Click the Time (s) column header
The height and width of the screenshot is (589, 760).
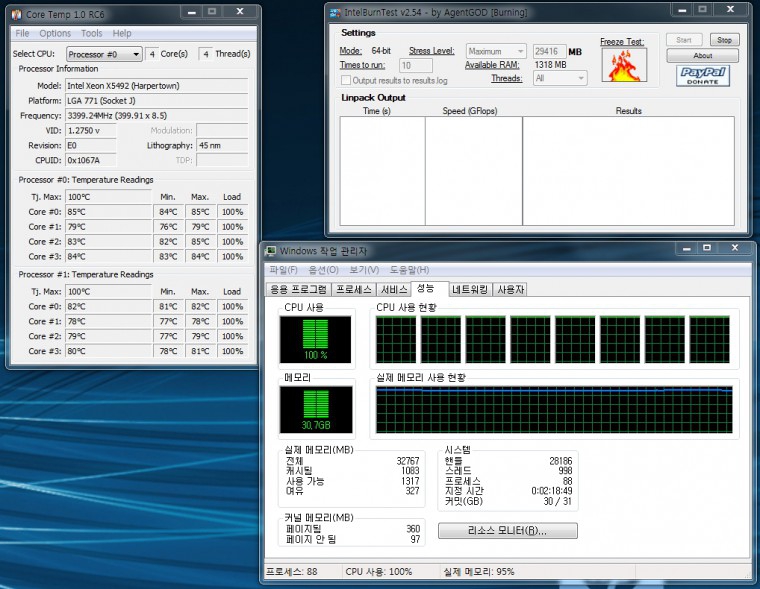(377, 111)
